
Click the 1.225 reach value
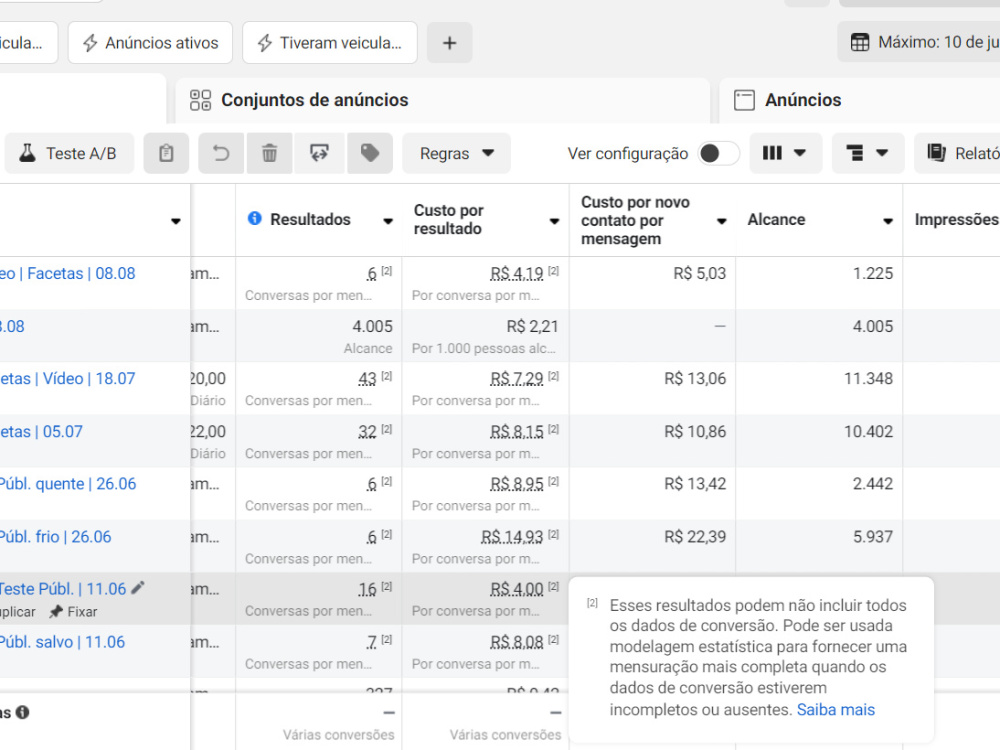point(873,274)
